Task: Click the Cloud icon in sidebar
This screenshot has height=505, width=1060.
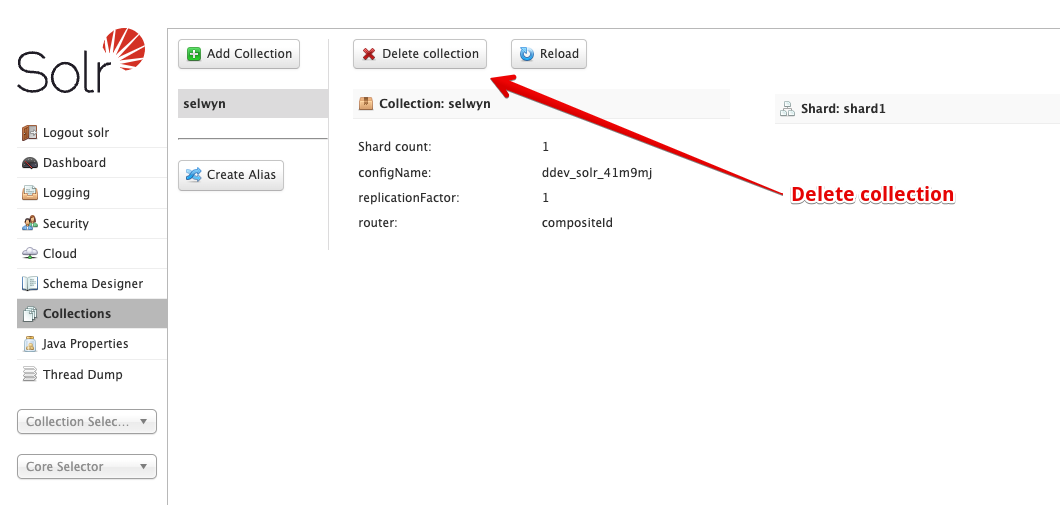Action: click(x=29, y=254)
